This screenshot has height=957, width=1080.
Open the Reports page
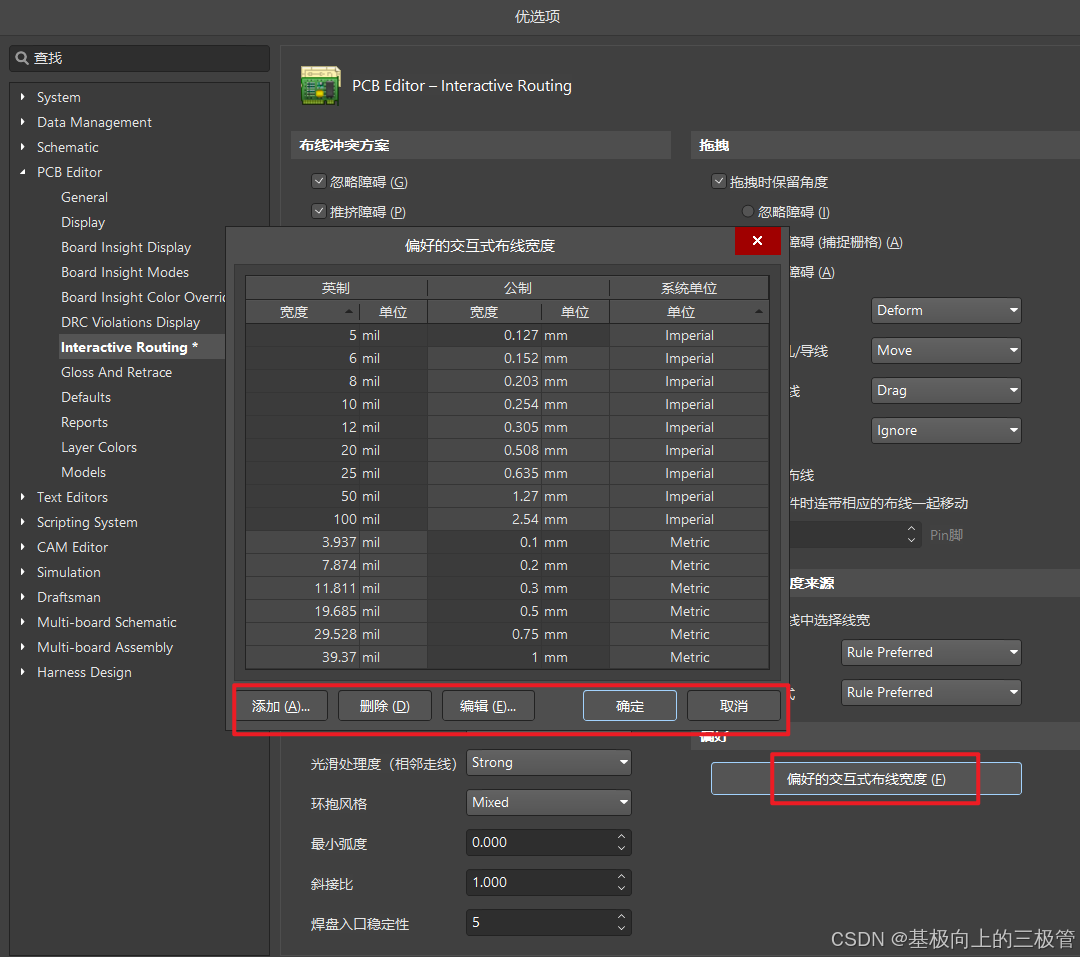tap(84, 422)
